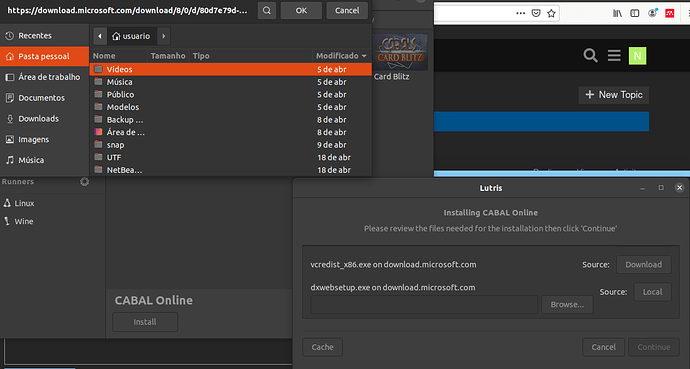Open the Downloads sidebar location
The image size is (690, 369).
point(44,119)
